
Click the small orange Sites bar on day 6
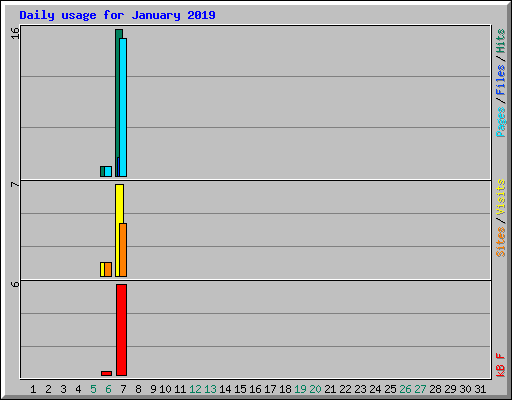(x=108, y=269)
